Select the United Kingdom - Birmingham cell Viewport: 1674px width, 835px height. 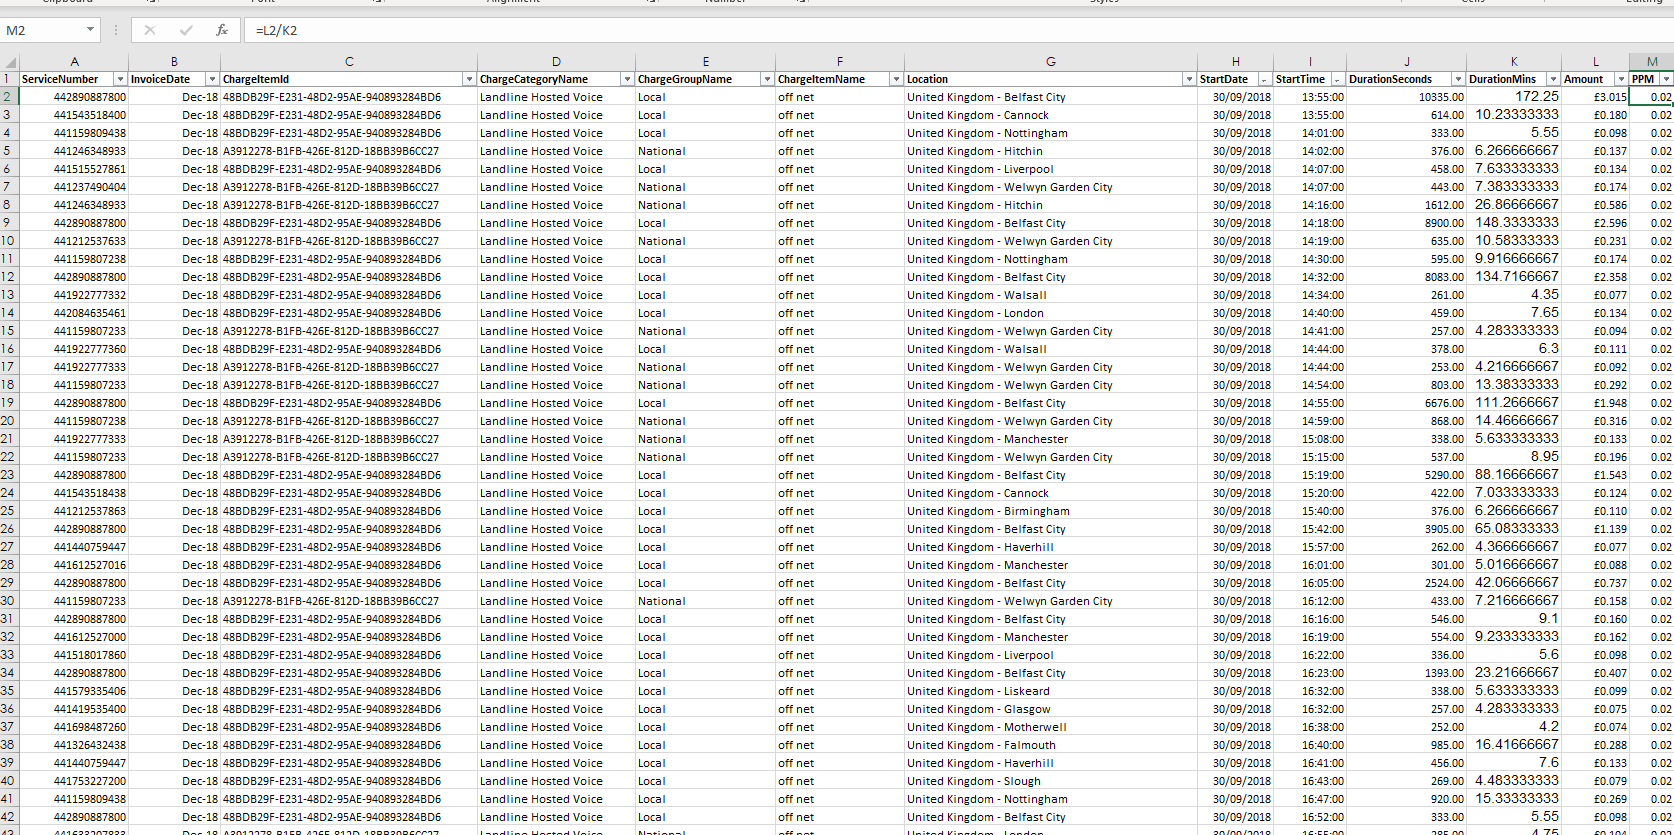pyautogui.click(x=1051, y=511)
